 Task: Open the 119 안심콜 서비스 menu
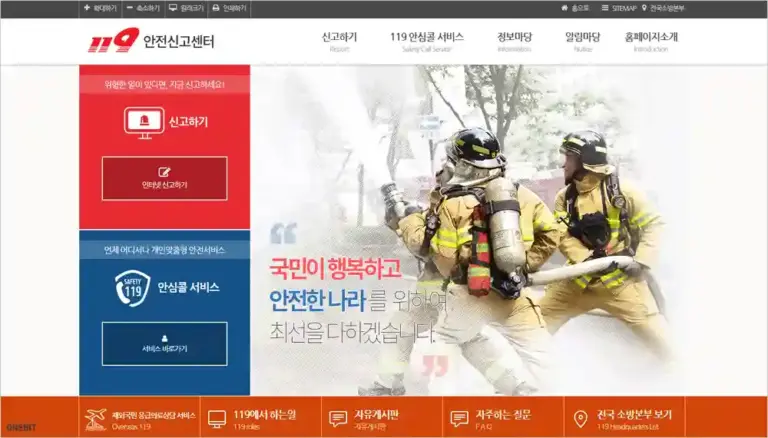click(427, 42)
